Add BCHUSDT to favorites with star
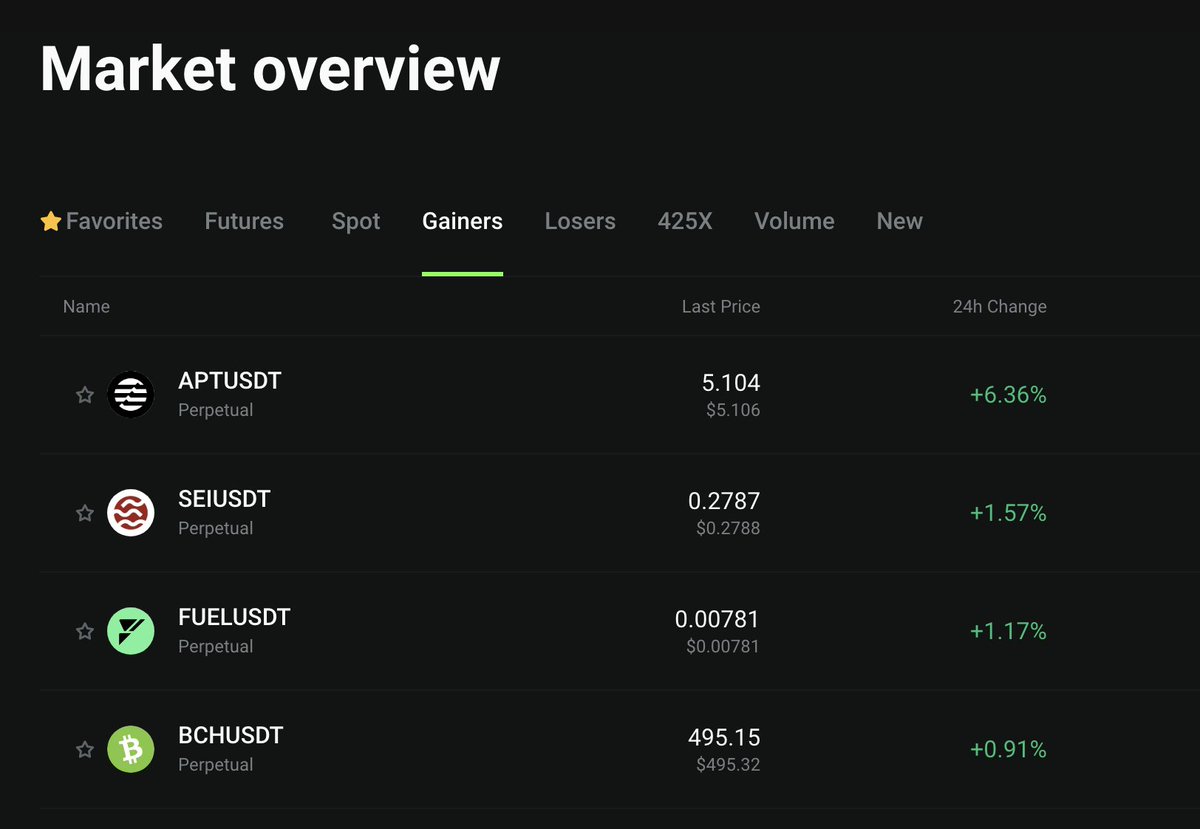 pyautogui.click(x=85, y=749)
